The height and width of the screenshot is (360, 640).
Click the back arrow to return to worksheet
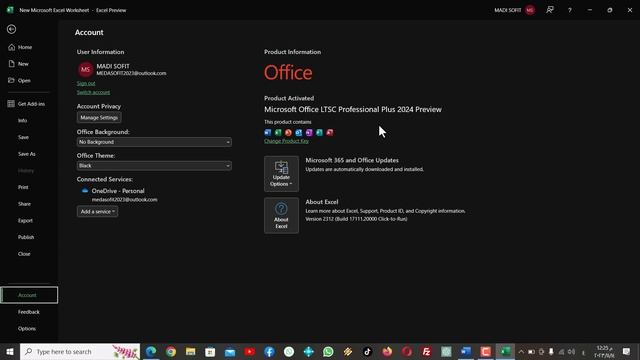[11, 29]
